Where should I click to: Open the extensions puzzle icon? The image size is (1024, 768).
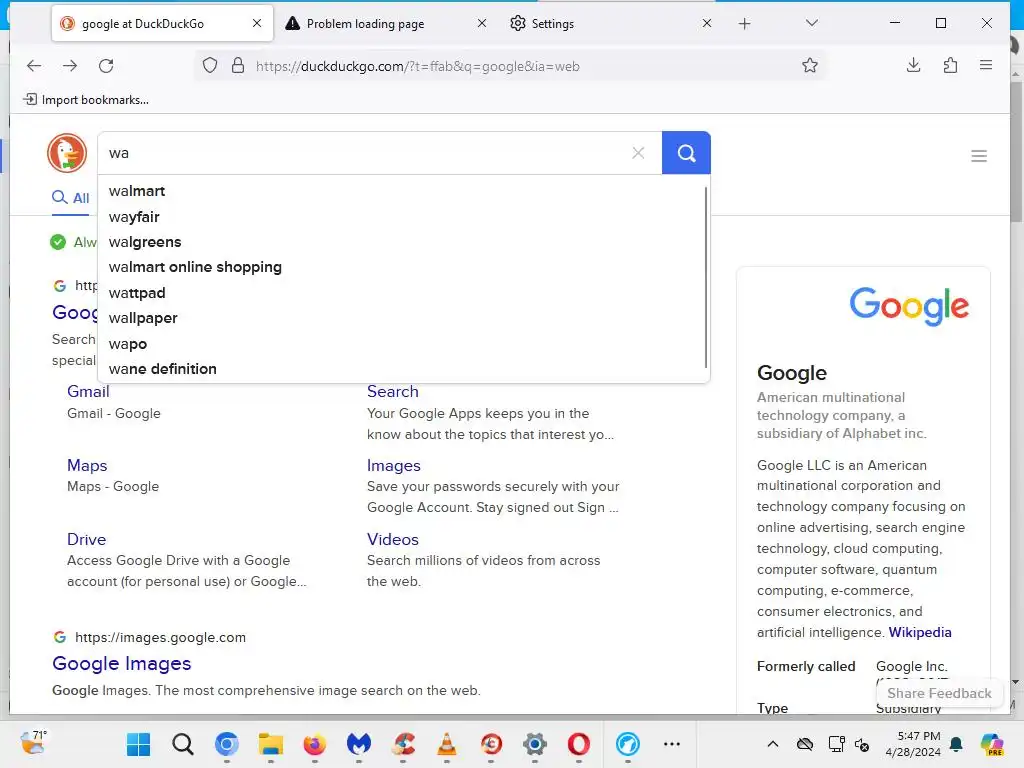pos(950,65)
